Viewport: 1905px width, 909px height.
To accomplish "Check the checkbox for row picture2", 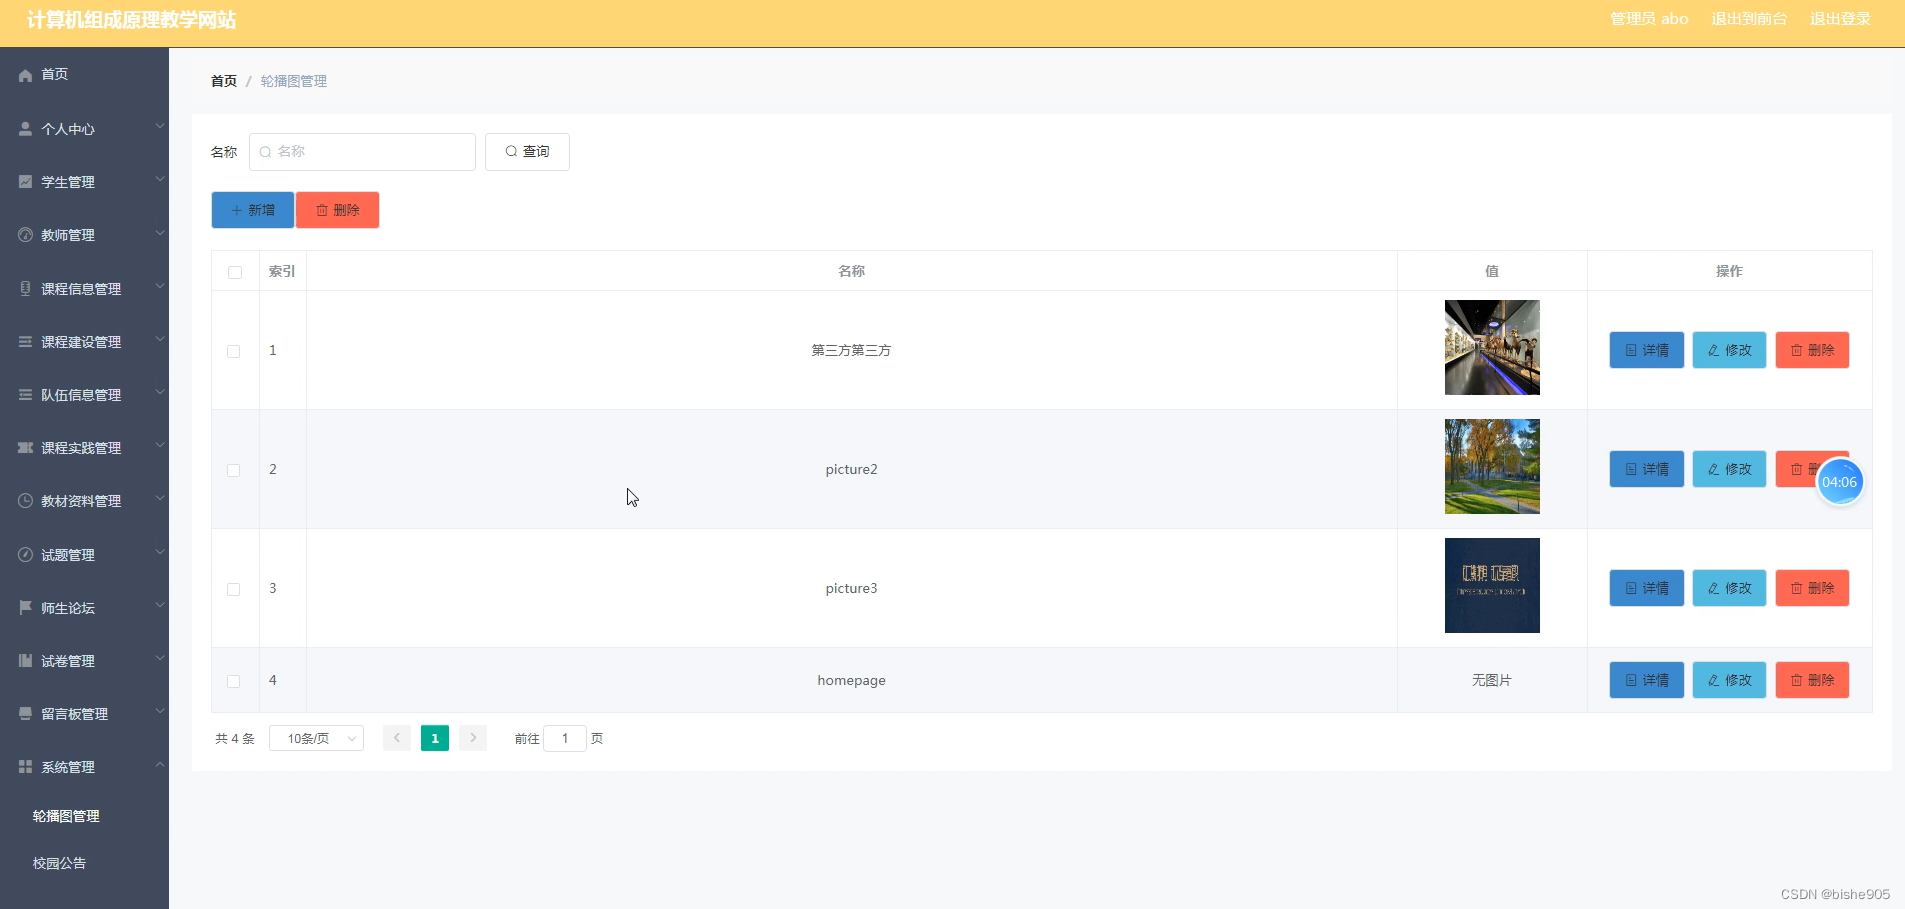I will (233, 470).
